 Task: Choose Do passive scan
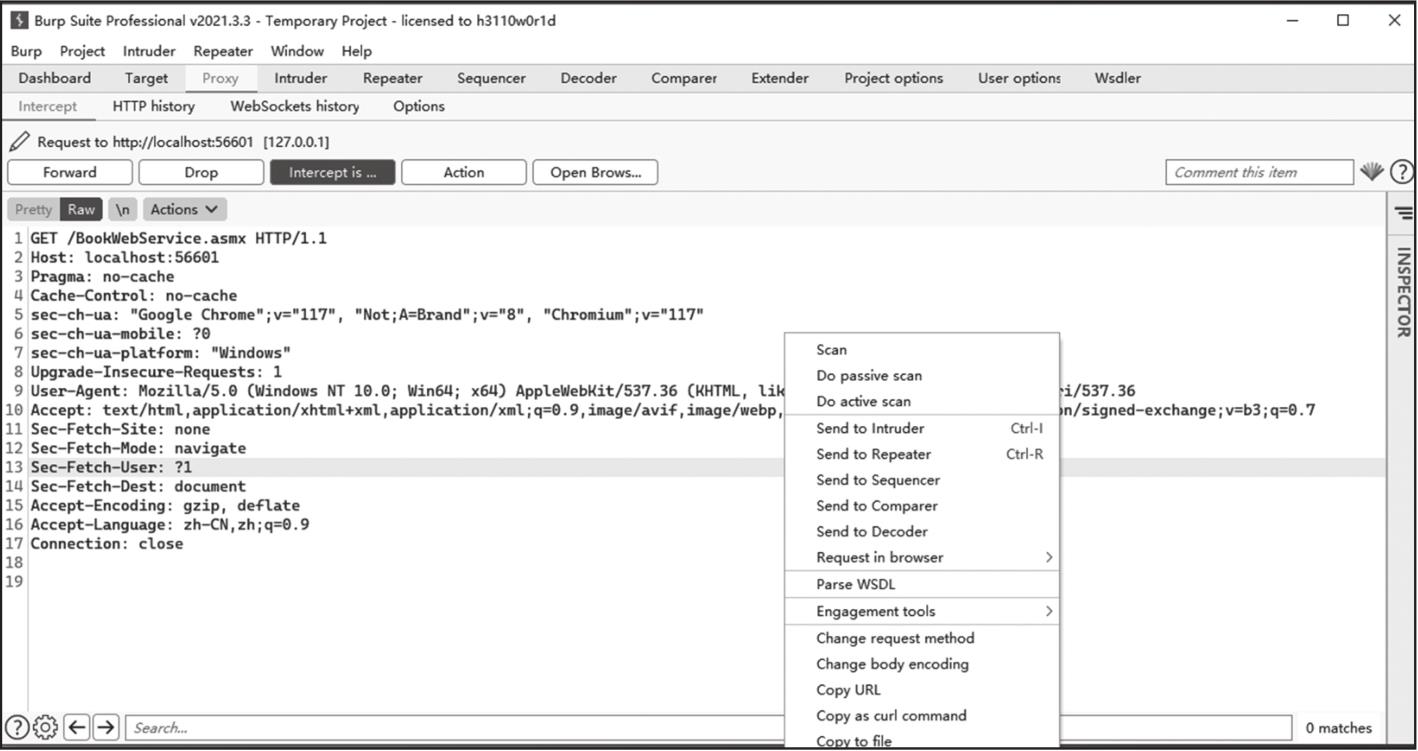point(921,376)
